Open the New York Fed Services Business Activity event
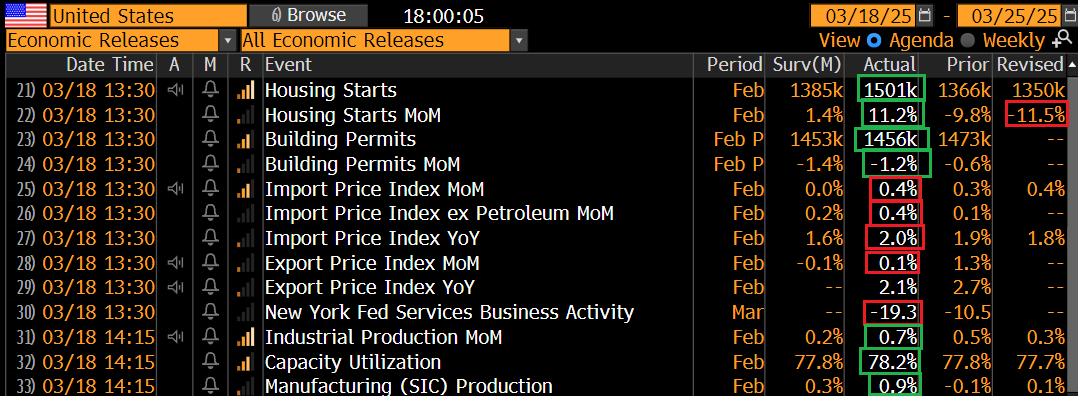This screenshot has width=1078, height=396. pyautogui.click(x=449, y=313)
